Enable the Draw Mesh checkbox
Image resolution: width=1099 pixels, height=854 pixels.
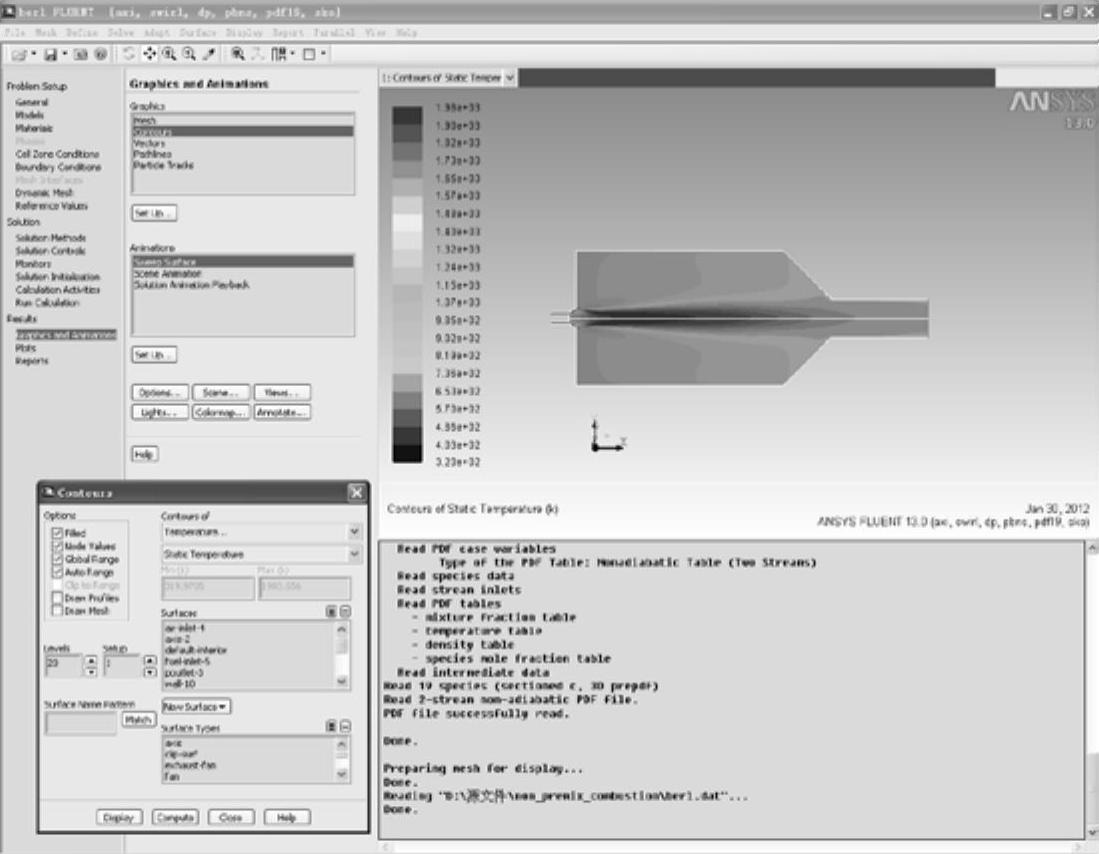pos(56,610)
